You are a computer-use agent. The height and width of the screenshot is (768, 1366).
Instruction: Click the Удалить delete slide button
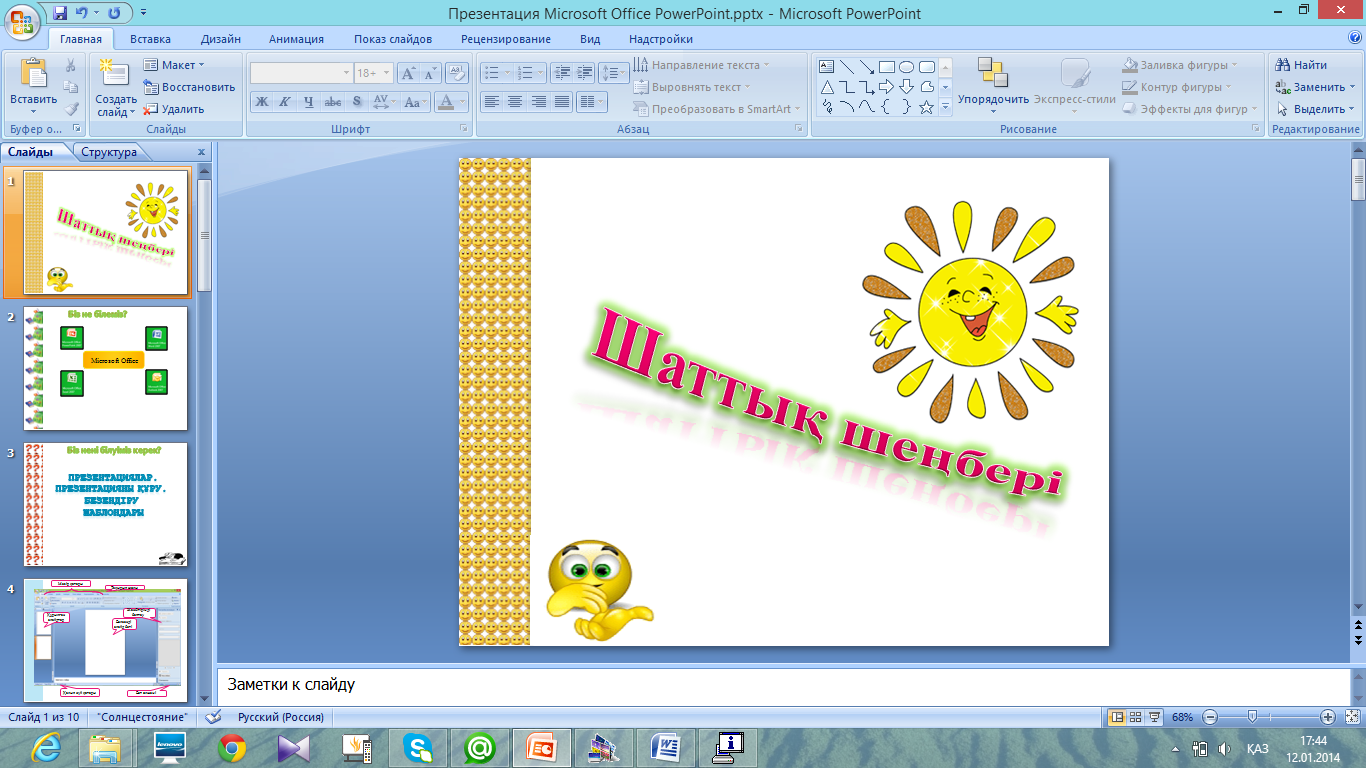(x=174, y=109)
